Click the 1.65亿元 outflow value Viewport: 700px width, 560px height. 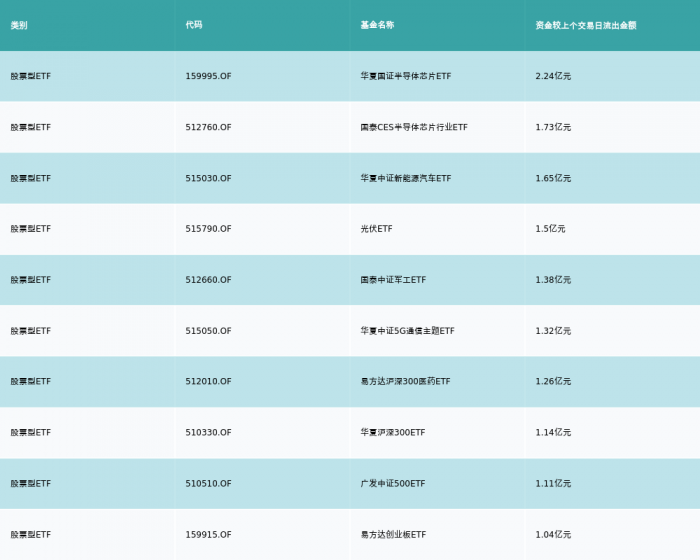[553, 178]
